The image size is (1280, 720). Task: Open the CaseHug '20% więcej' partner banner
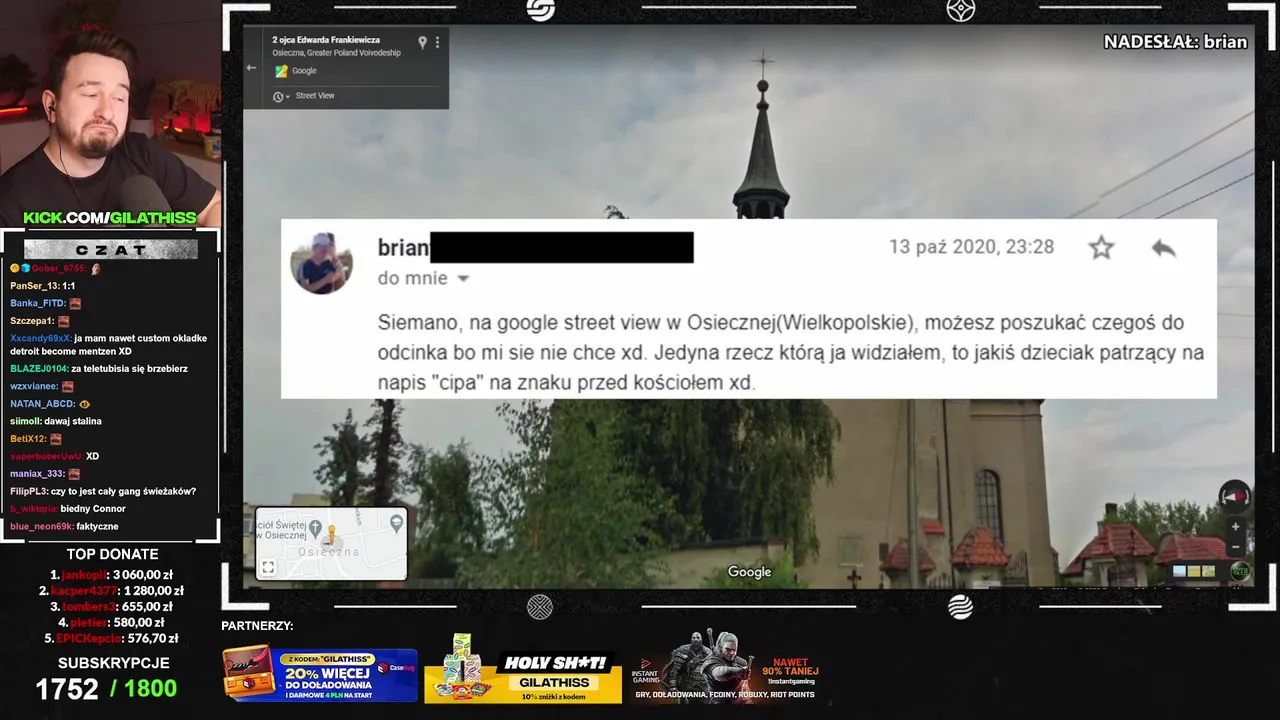(319, 674)
